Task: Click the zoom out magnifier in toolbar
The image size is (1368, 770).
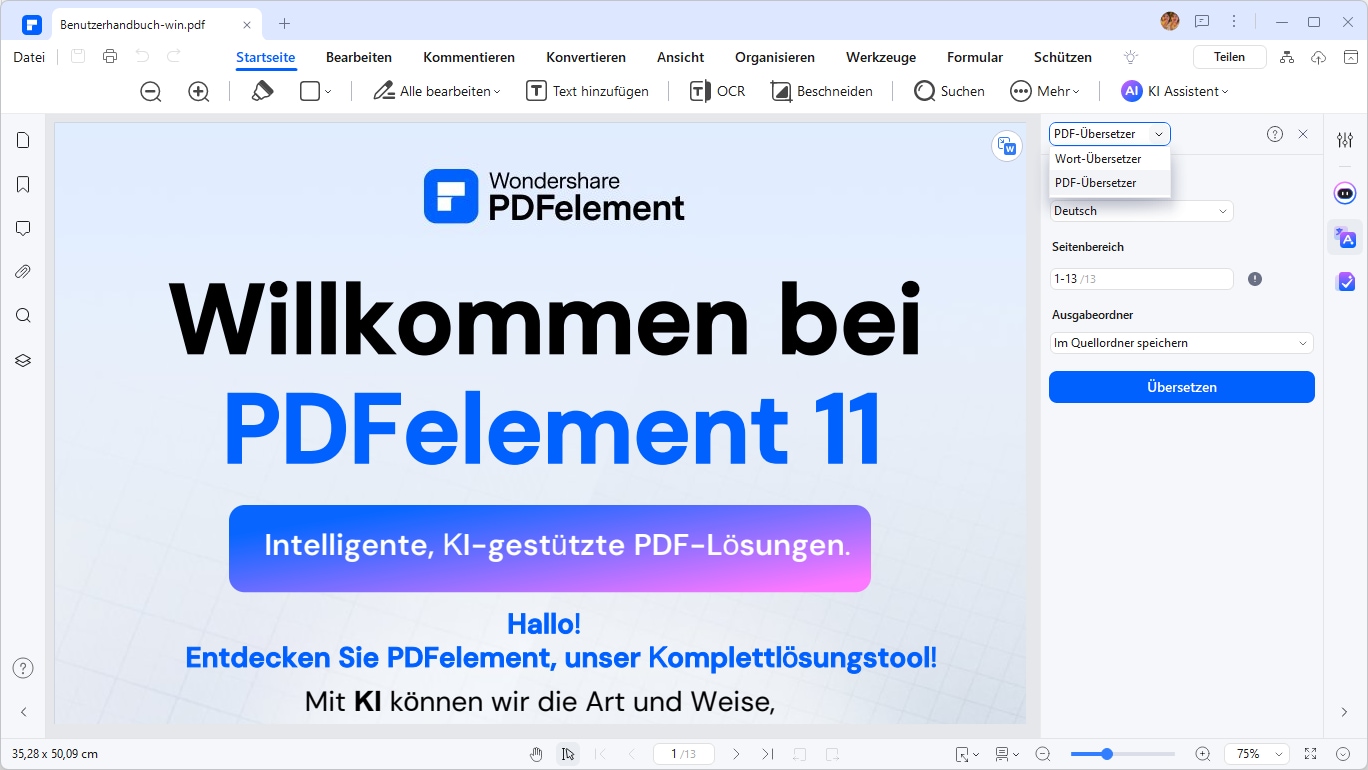Action: pos(151,91)
